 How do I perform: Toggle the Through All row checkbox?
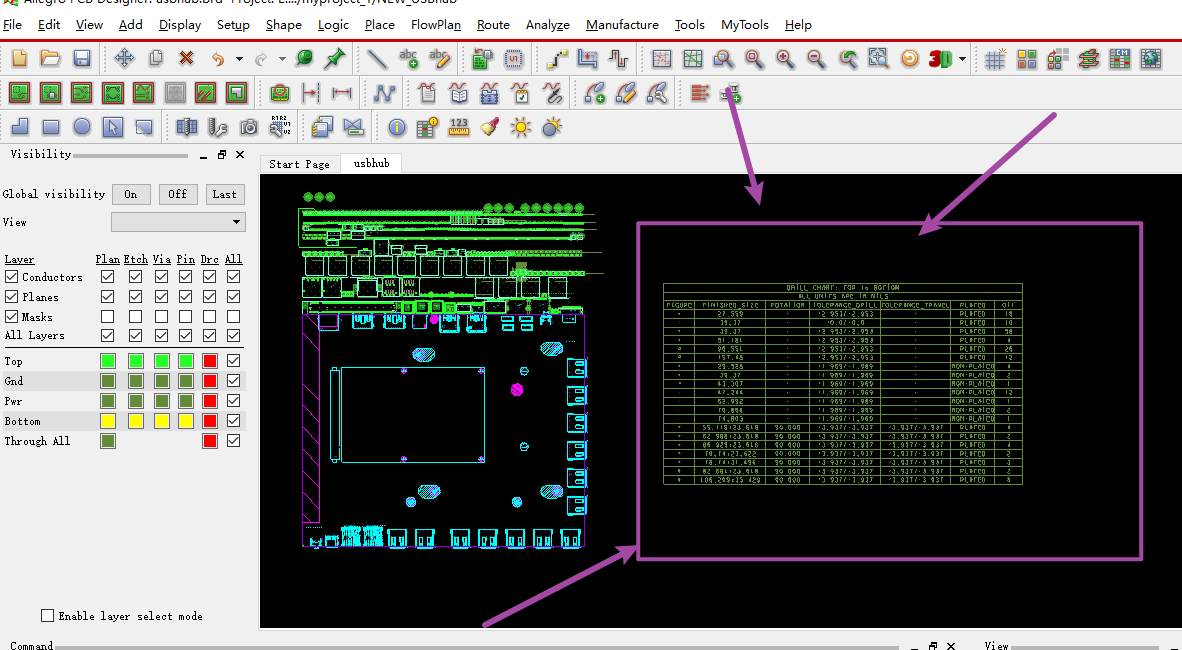point(234,440)
